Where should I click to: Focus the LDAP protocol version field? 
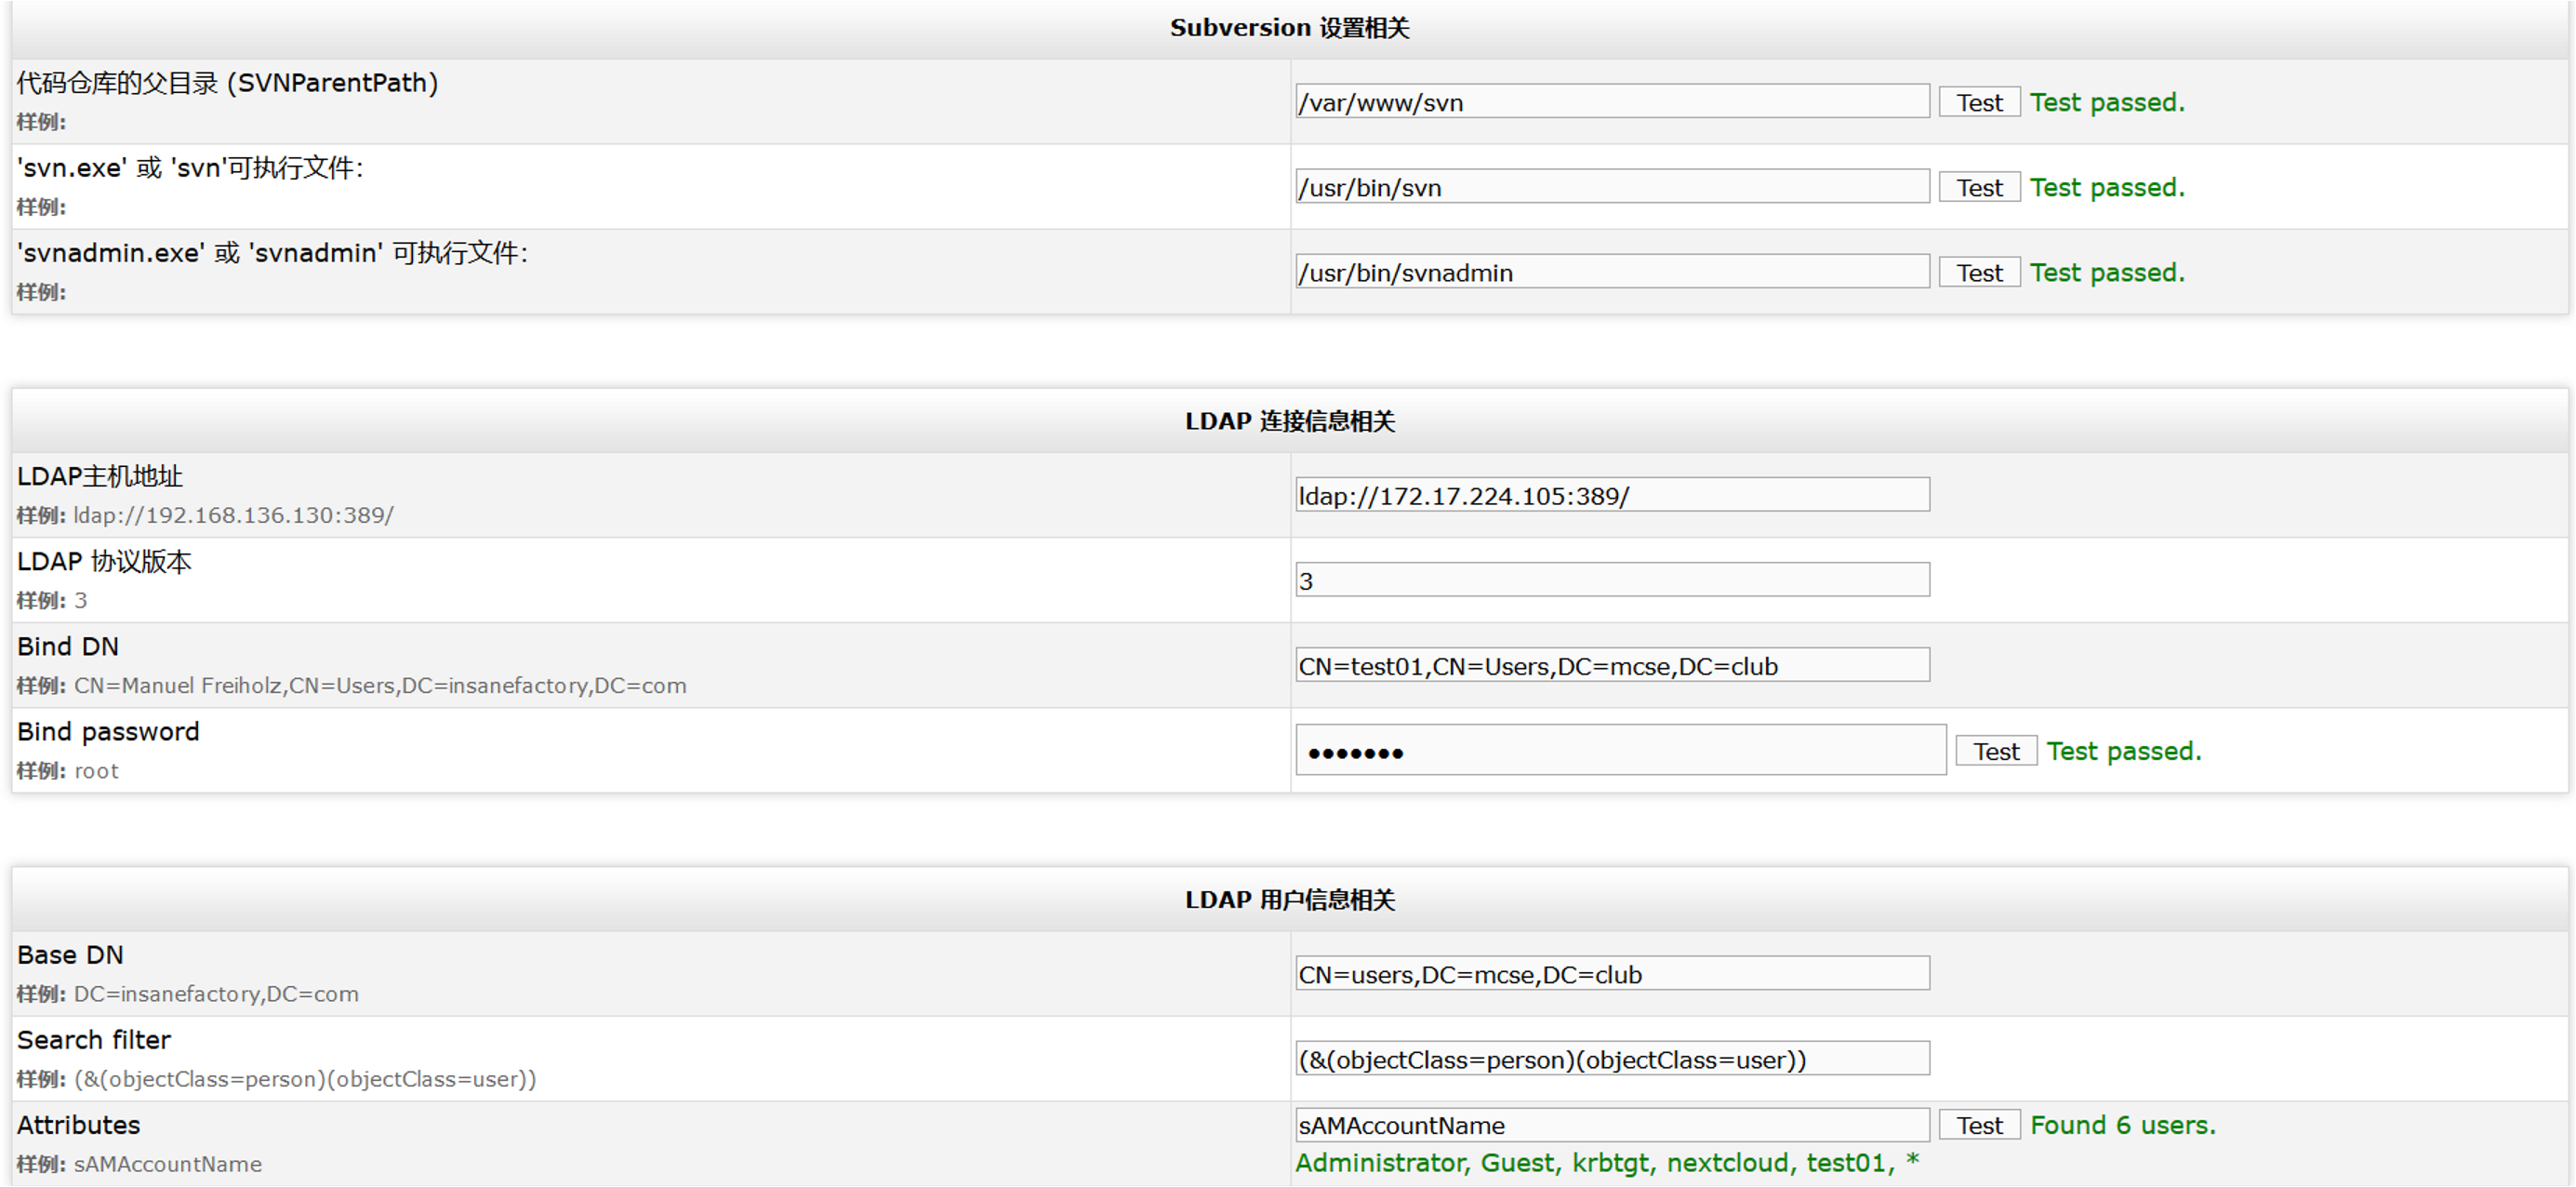point(1612,580)
